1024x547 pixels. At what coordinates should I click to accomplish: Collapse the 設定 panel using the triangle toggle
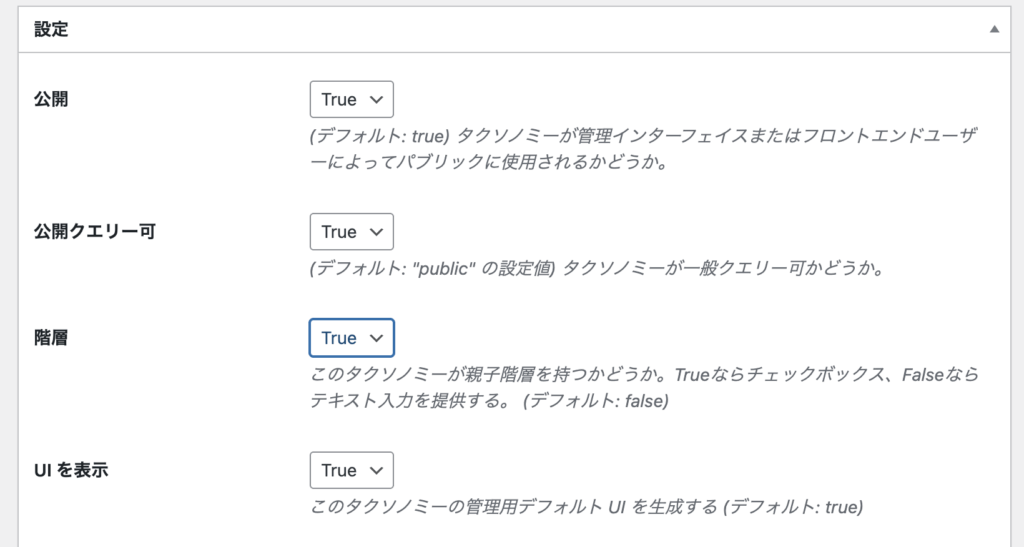click(x=994, y=30)
